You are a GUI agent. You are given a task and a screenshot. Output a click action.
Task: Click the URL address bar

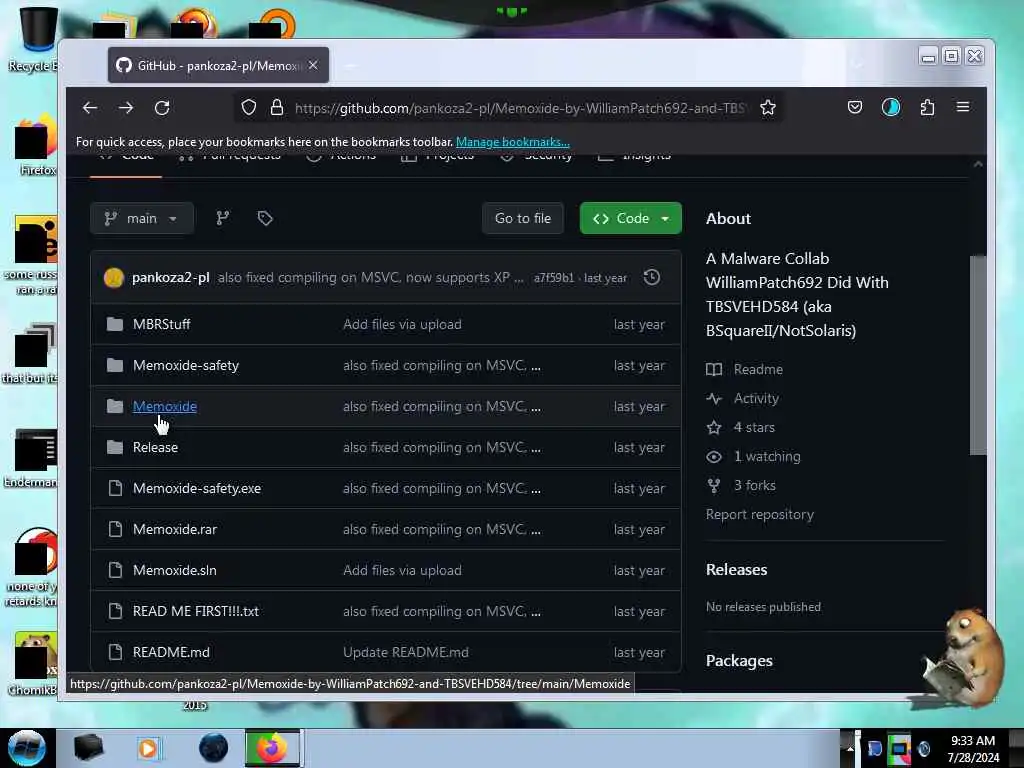click(509, 108)
